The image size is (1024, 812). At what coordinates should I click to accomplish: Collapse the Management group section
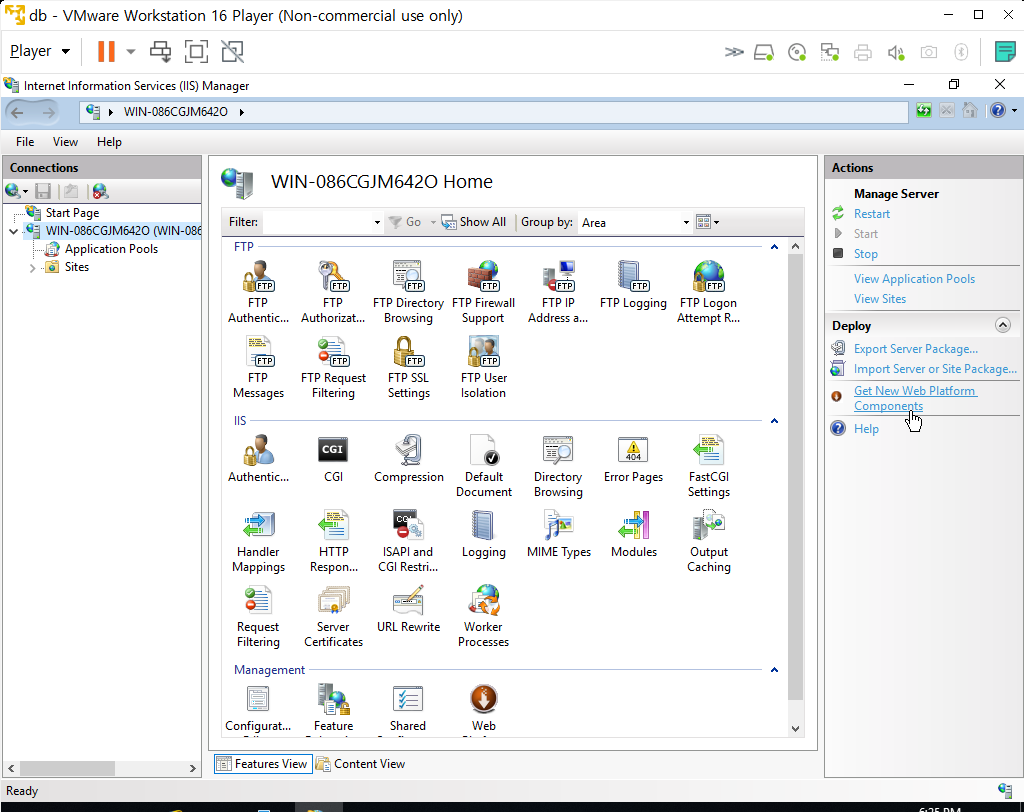point(775,670)
